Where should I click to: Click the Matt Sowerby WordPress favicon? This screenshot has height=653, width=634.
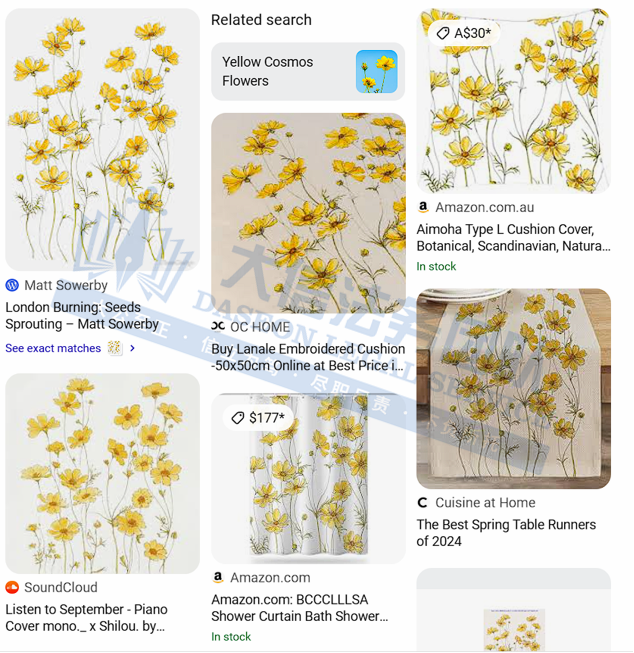pos(12,285)
